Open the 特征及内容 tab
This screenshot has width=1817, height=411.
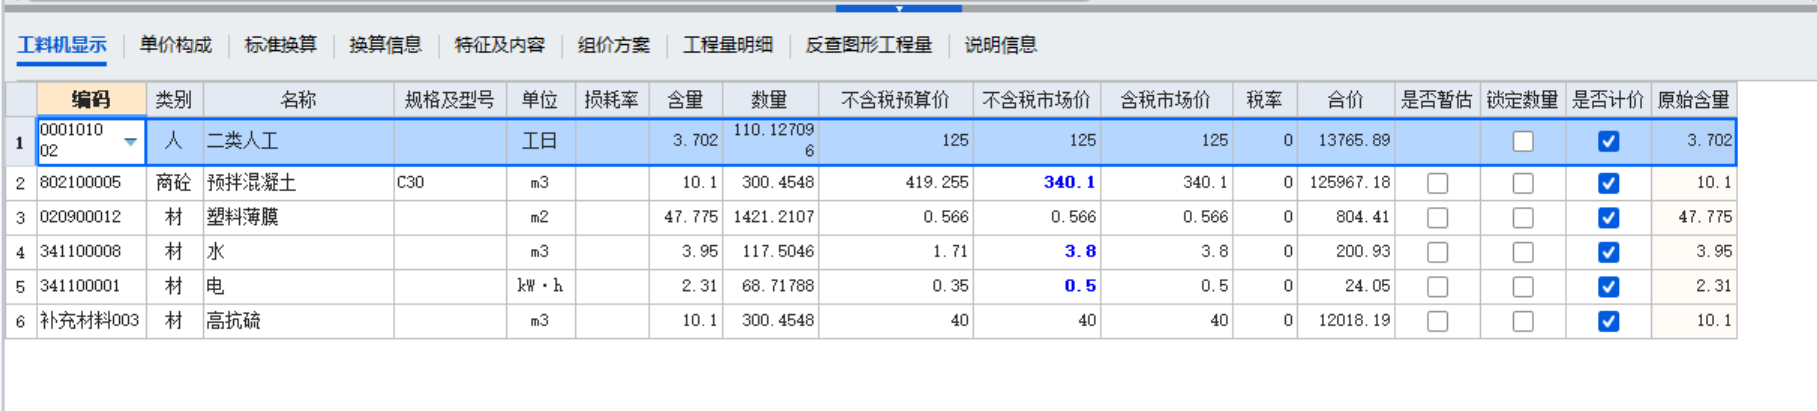click(x=500, y=45)
